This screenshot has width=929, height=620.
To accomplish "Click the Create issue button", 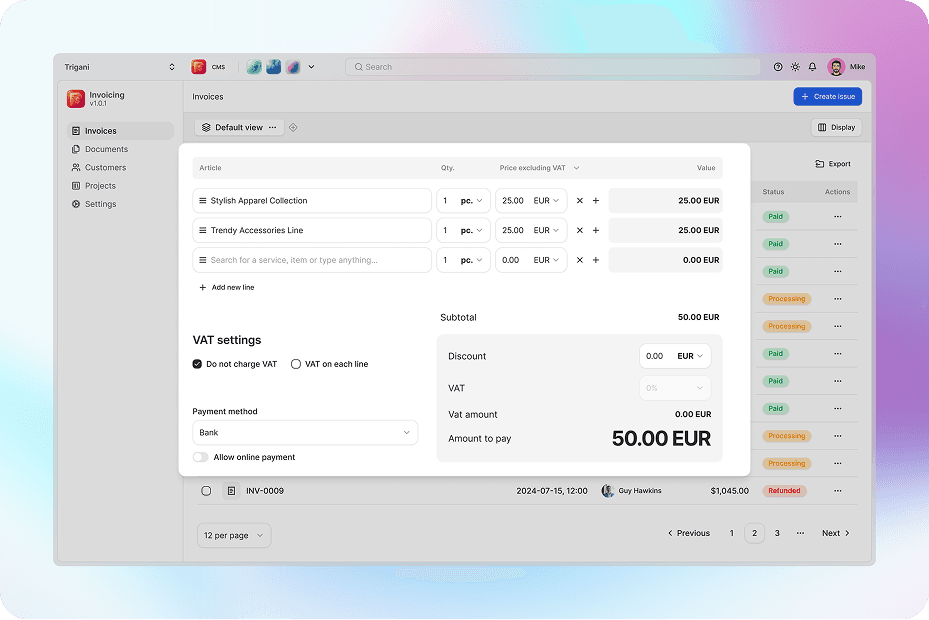I will pyautogui.click(x=827, y=97).
